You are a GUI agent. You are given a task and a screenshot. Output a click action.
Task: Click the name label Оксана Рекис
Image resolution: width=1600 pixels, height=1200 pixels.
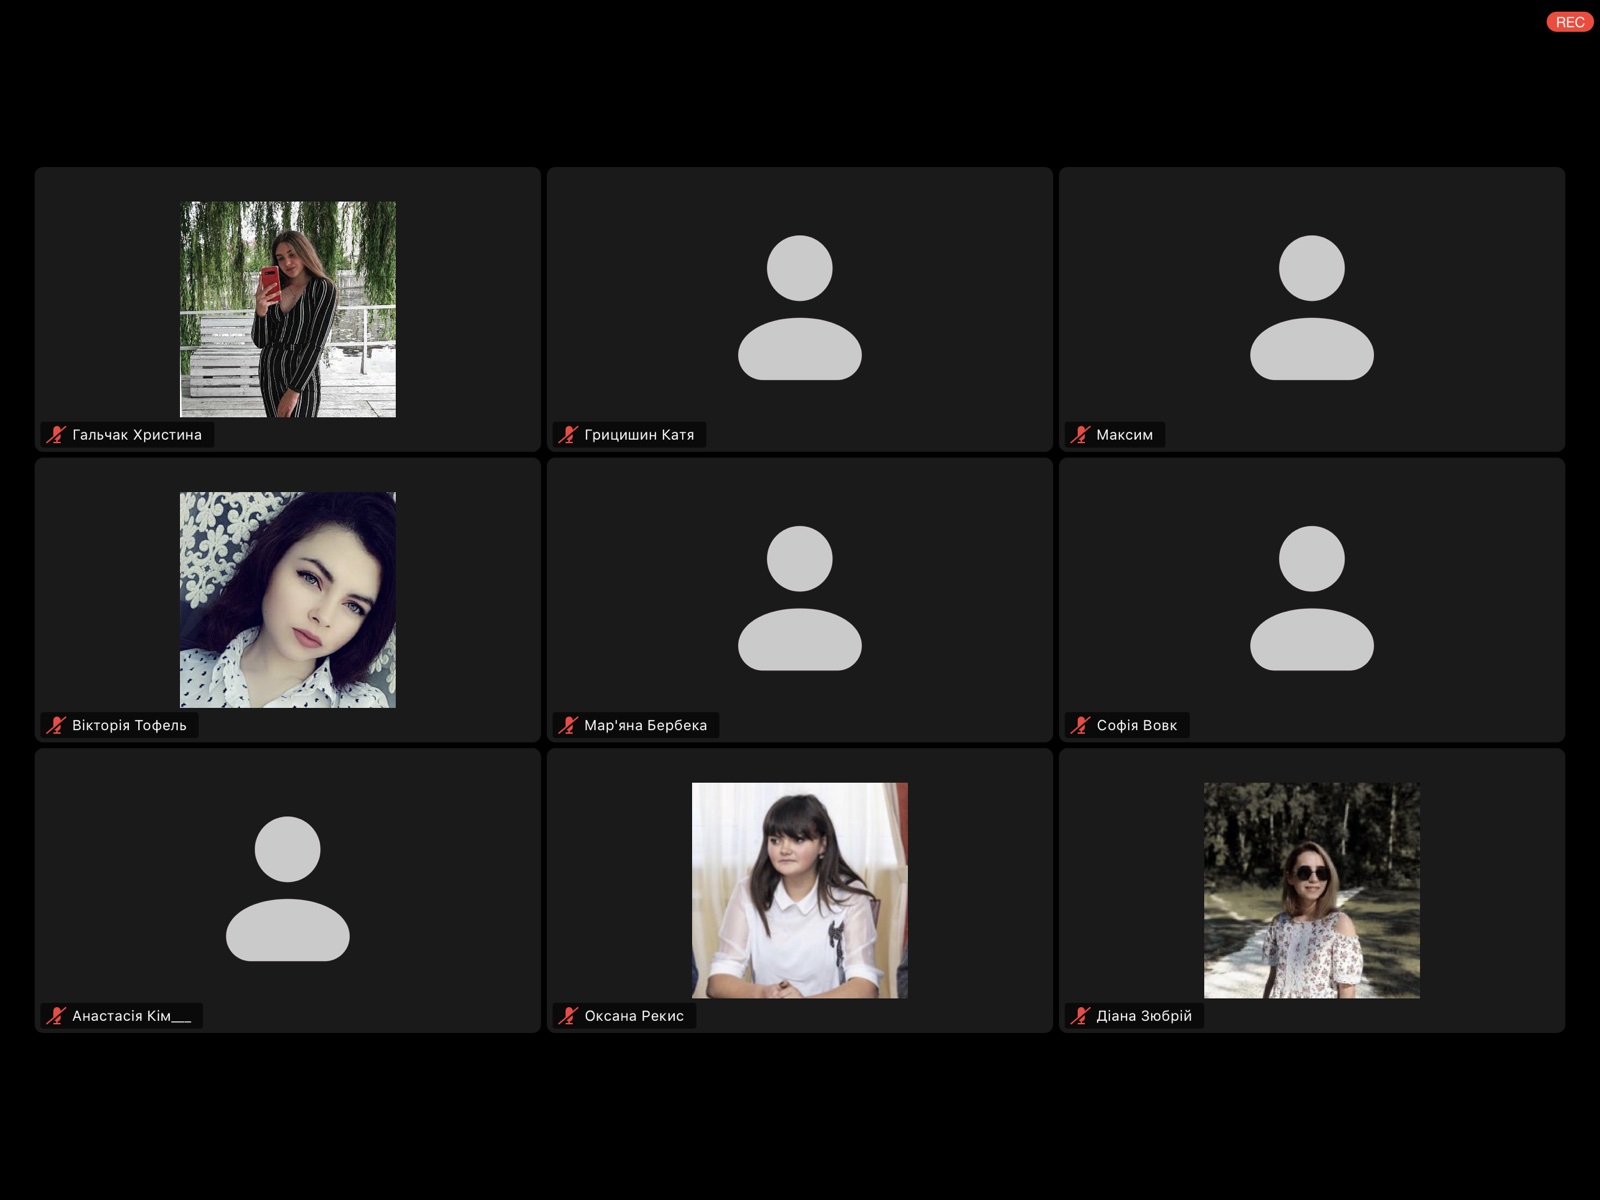(x=634, y=1016)
